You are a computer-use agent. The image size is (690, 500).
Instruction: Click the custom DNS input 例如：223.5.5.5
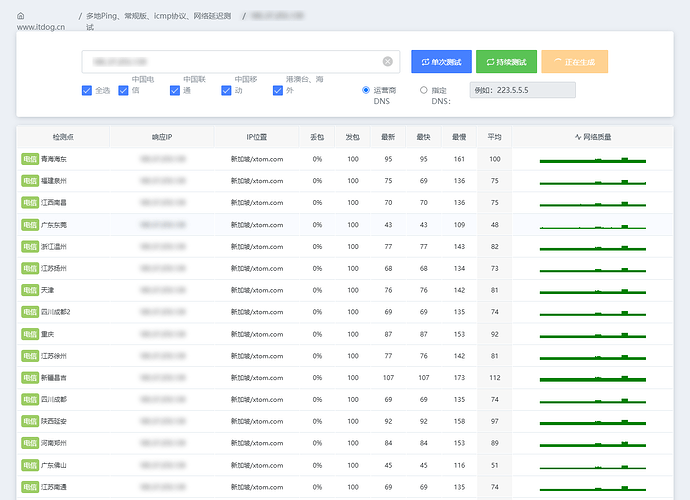click(x=522, y=90)
